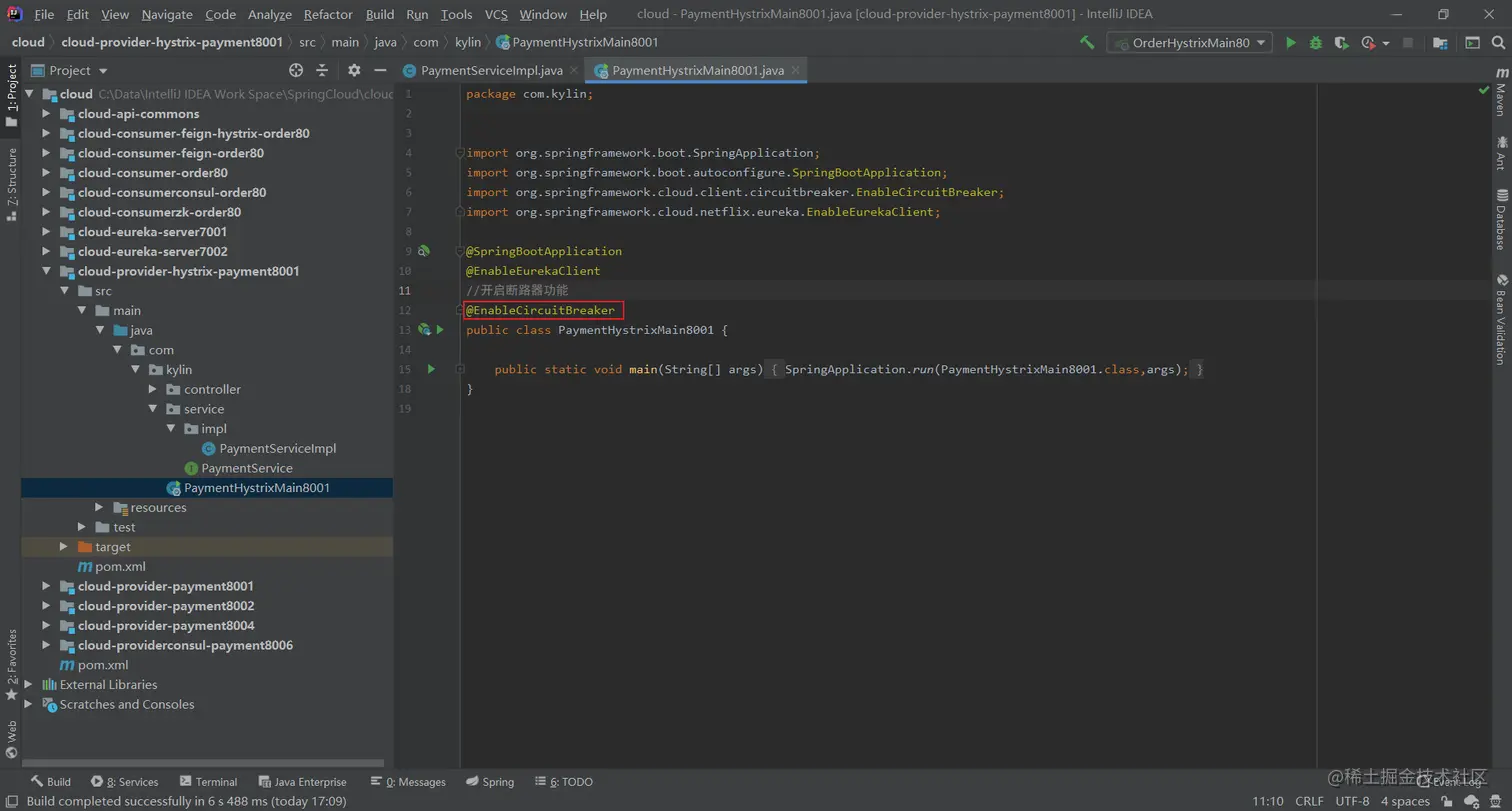
Task: Open the Maven tool window
Action: (x=1501, y=91)
